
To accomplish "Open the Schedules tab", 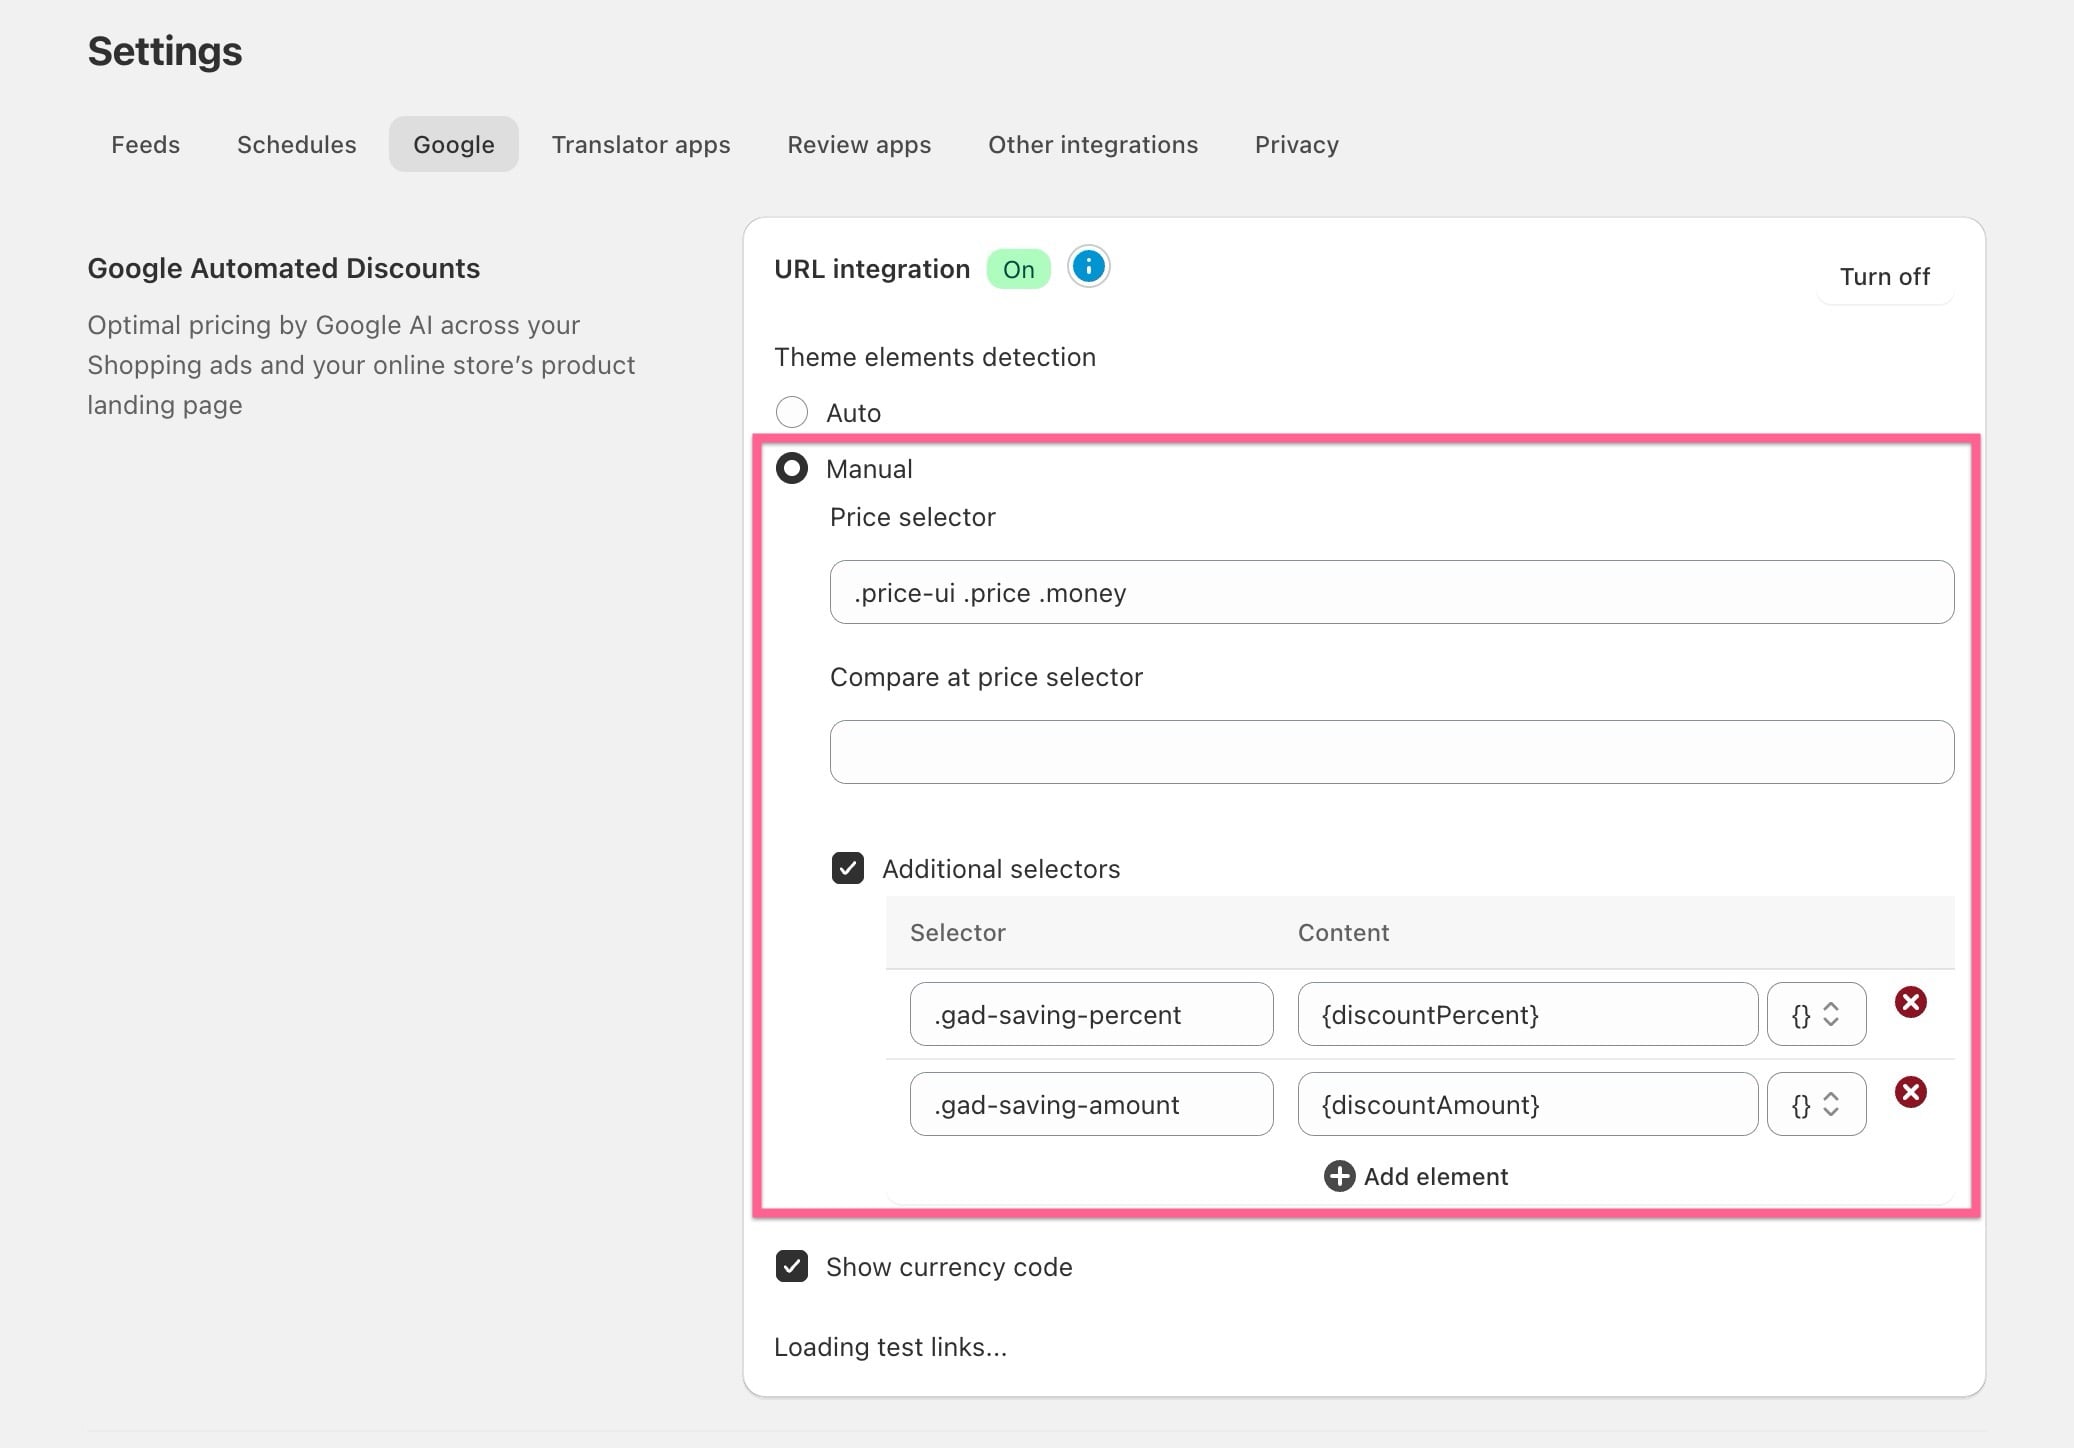I will click(x=297, y=144).
